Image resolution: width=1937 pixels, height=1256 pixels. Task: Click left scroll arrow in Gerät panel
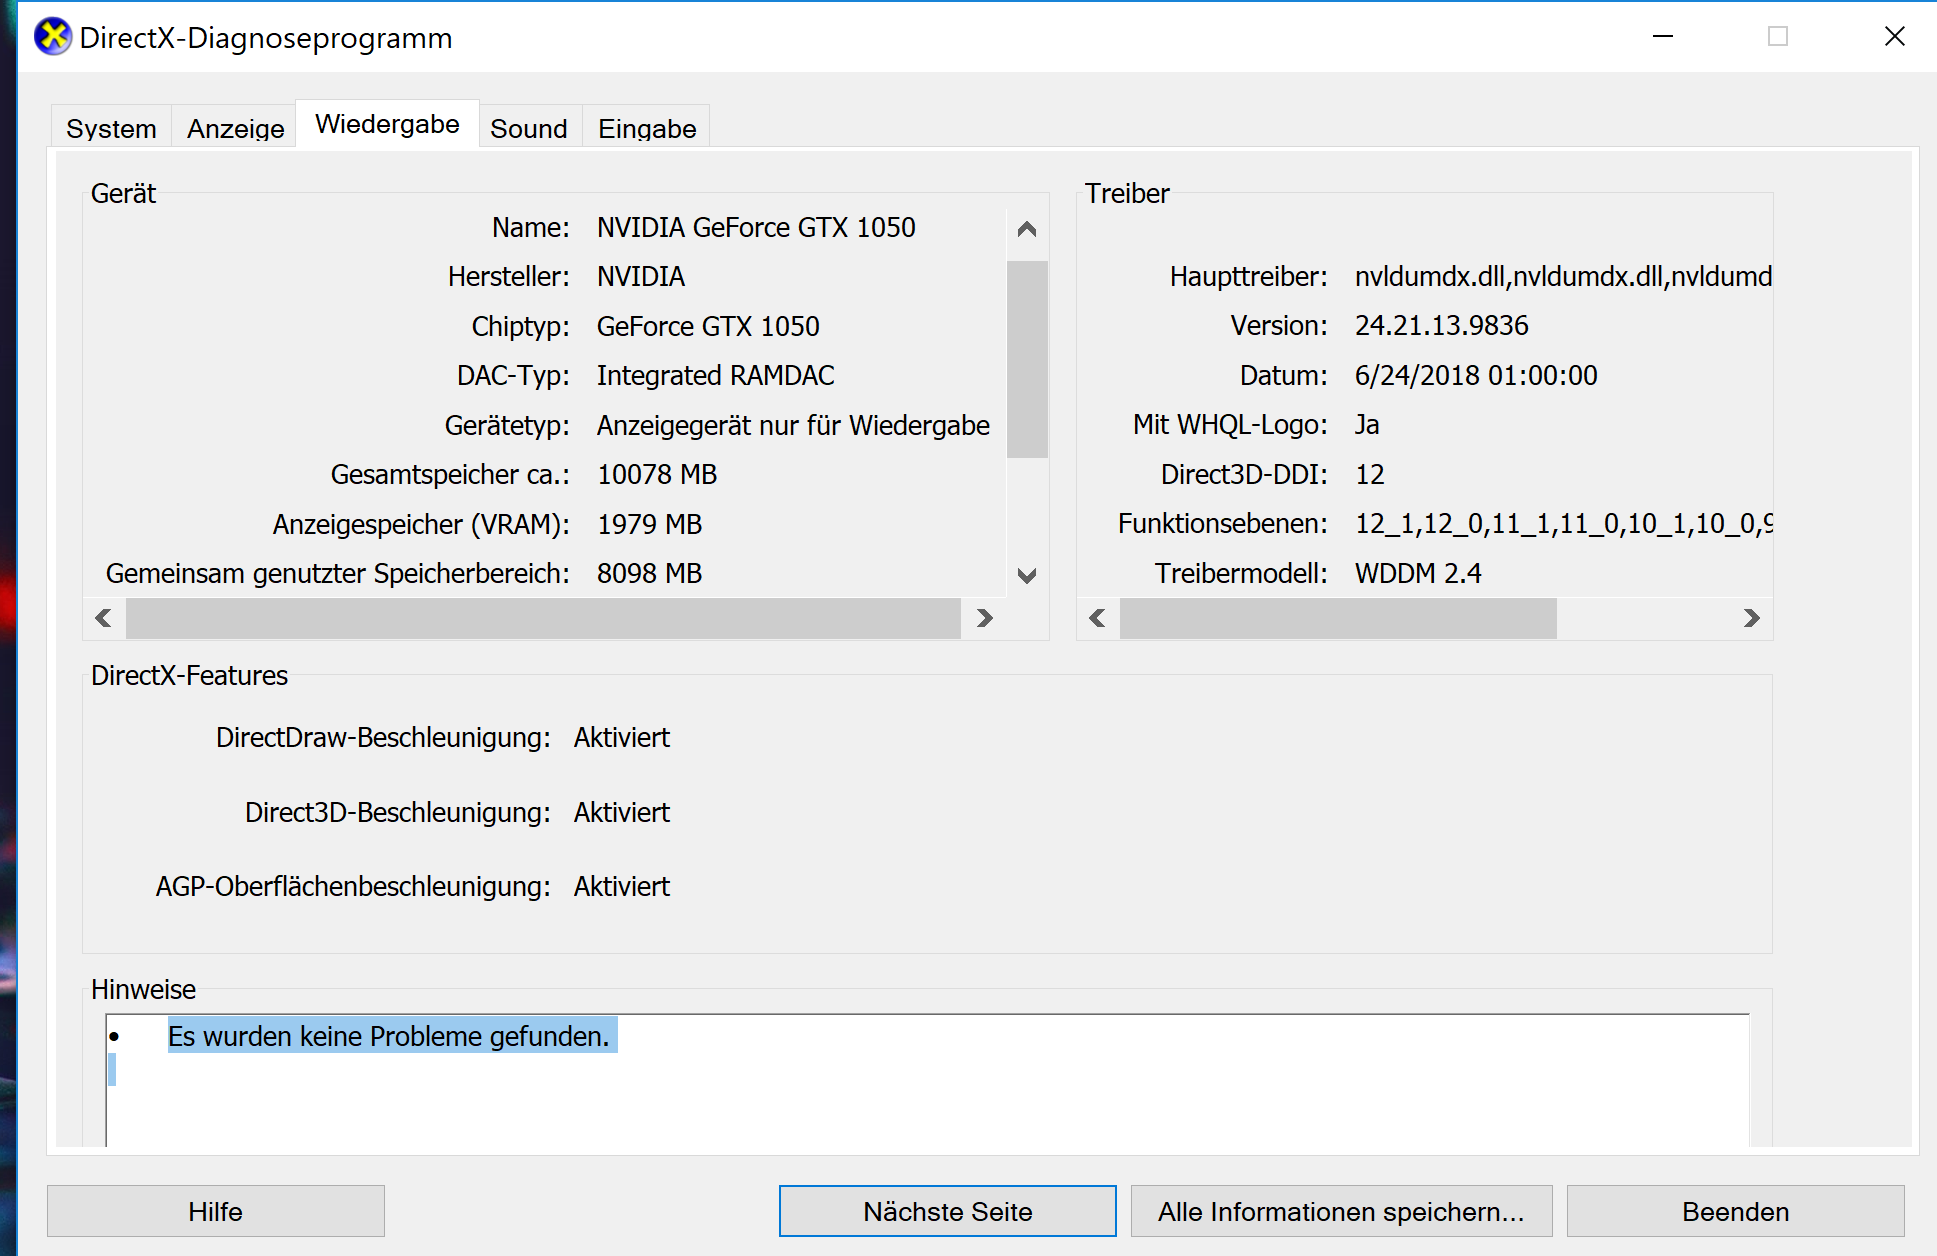pos(103,618)
